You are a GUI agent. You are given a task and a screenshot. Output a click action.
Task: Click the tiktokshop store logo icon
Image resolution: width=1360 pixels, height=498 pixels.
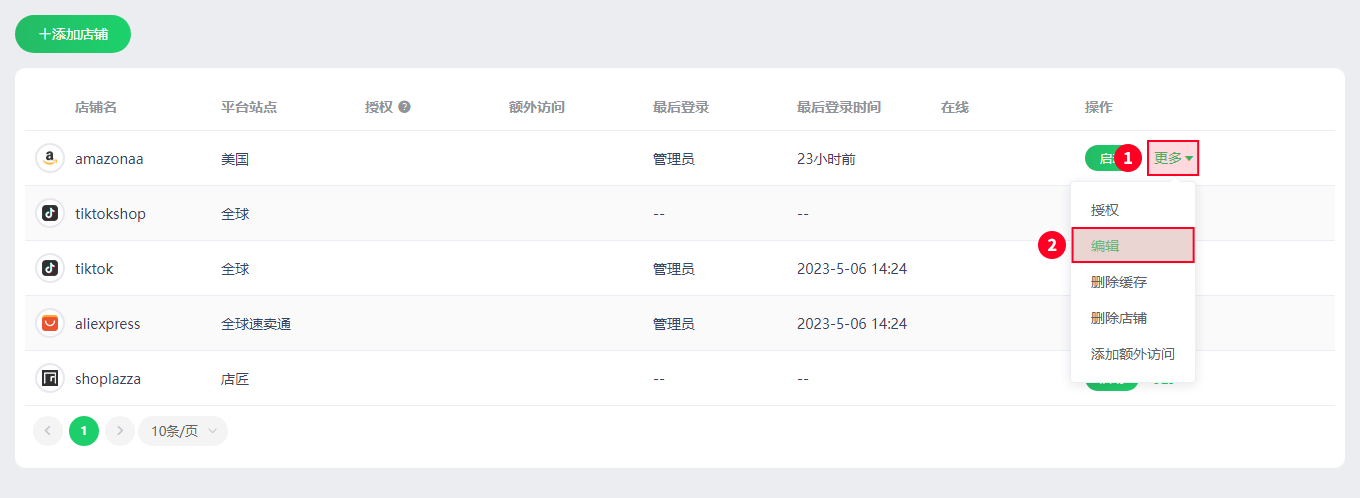click(x=49, y=213)
